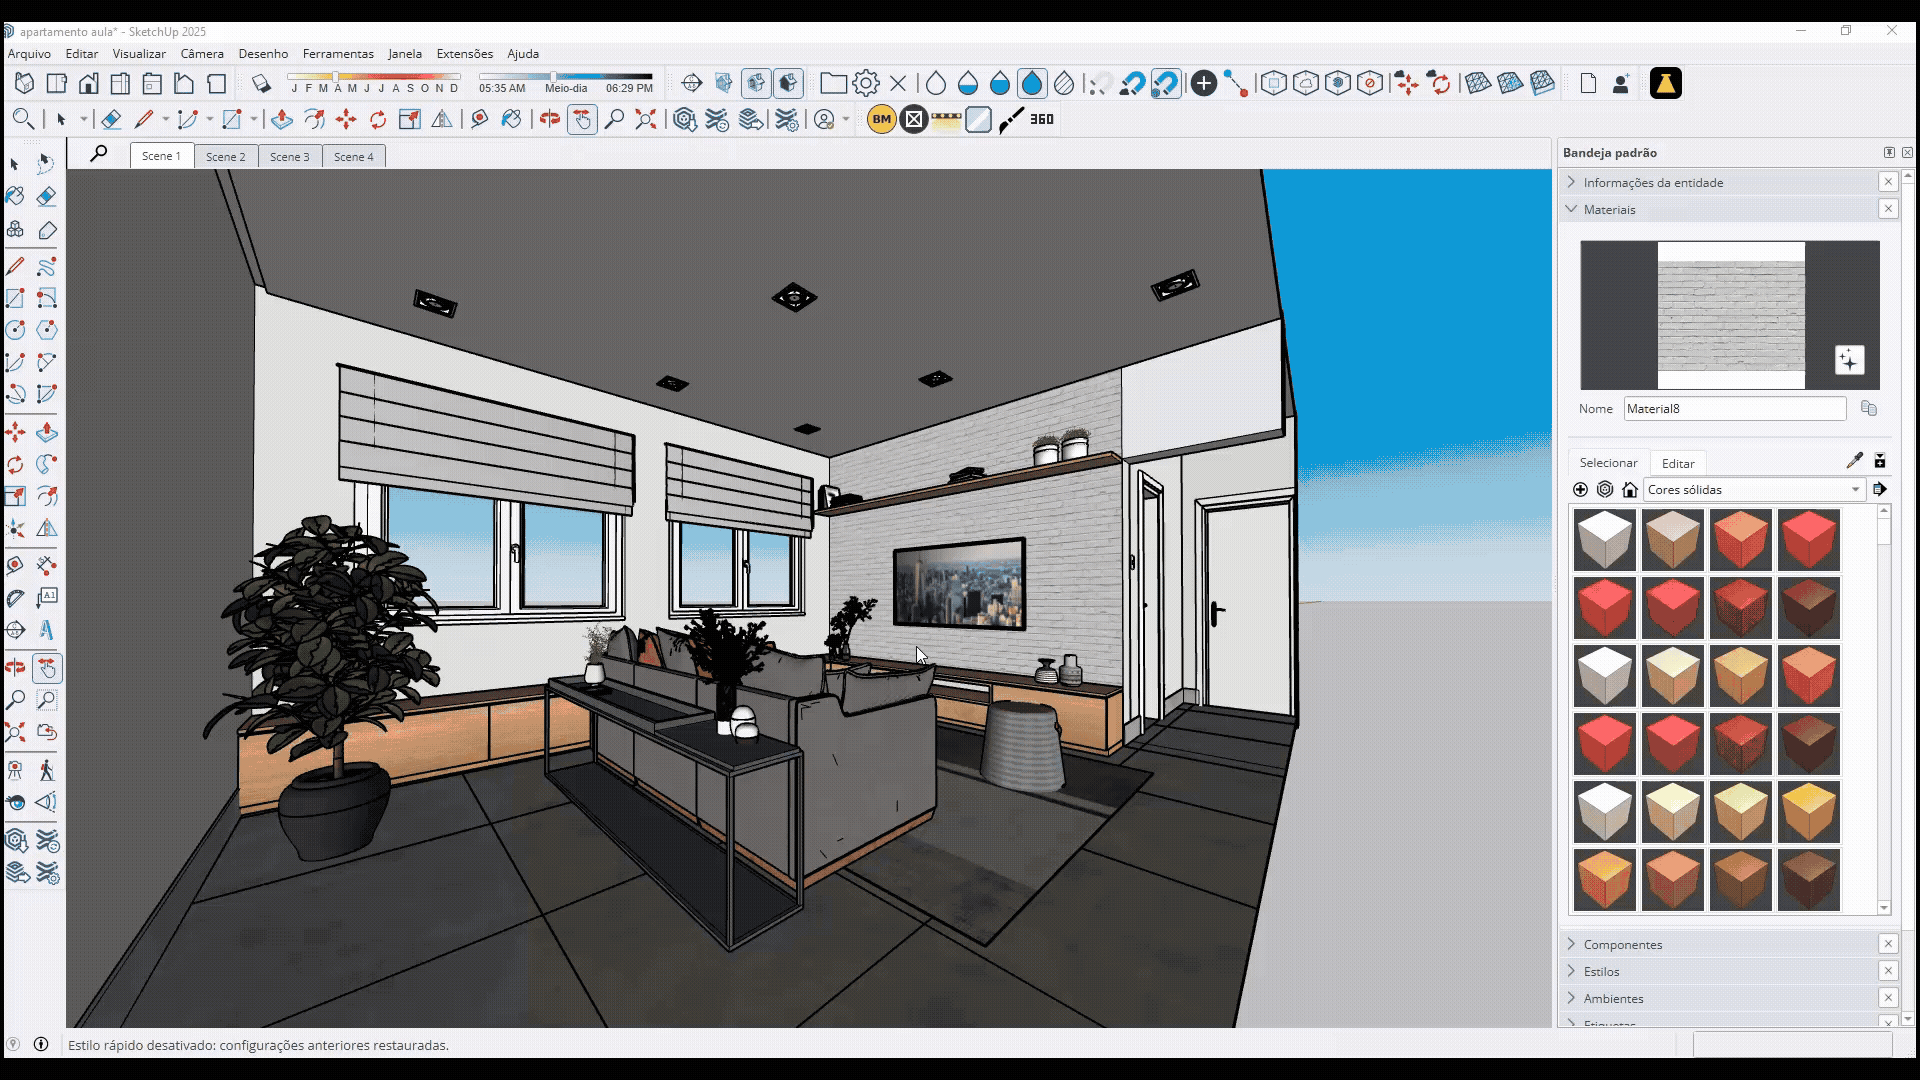The image size is (1920, 1080).
Task: Toggle the Pan hand tool in left toolbar
Action: point(46,668)
